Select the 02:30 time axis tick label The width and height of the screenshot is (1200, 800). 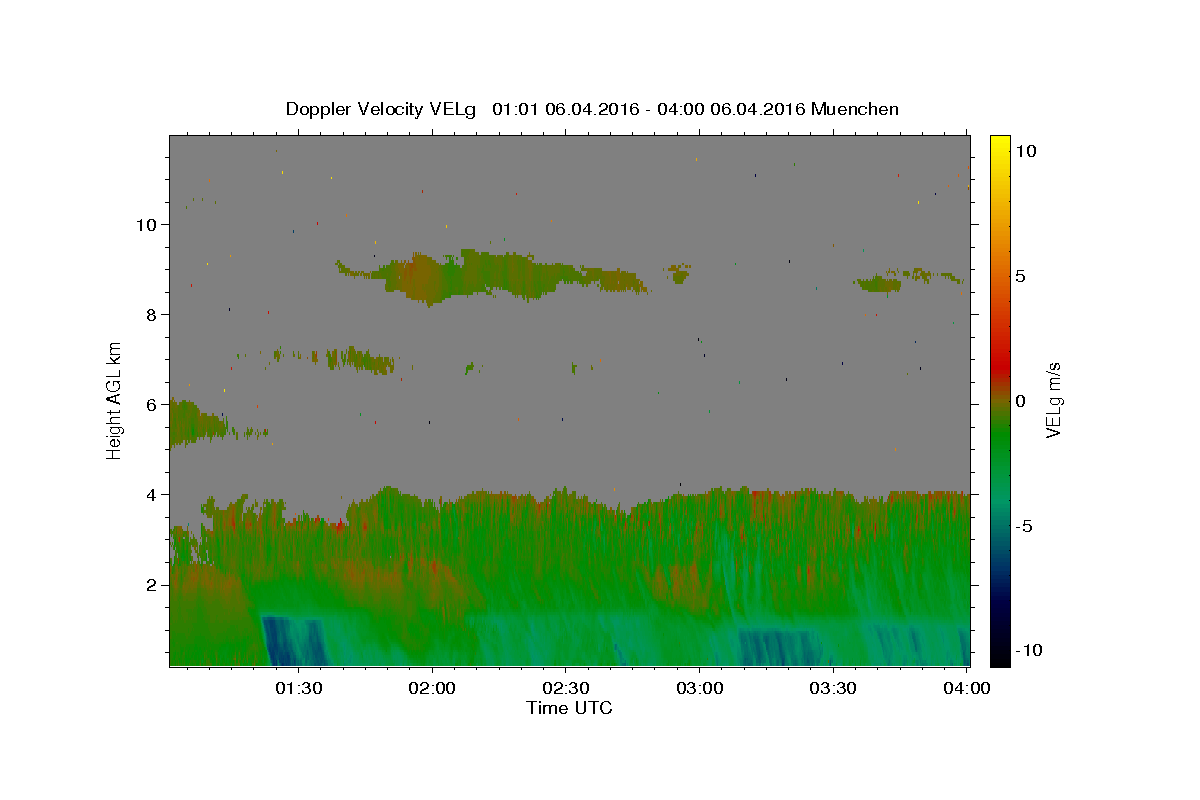point(565,688)
